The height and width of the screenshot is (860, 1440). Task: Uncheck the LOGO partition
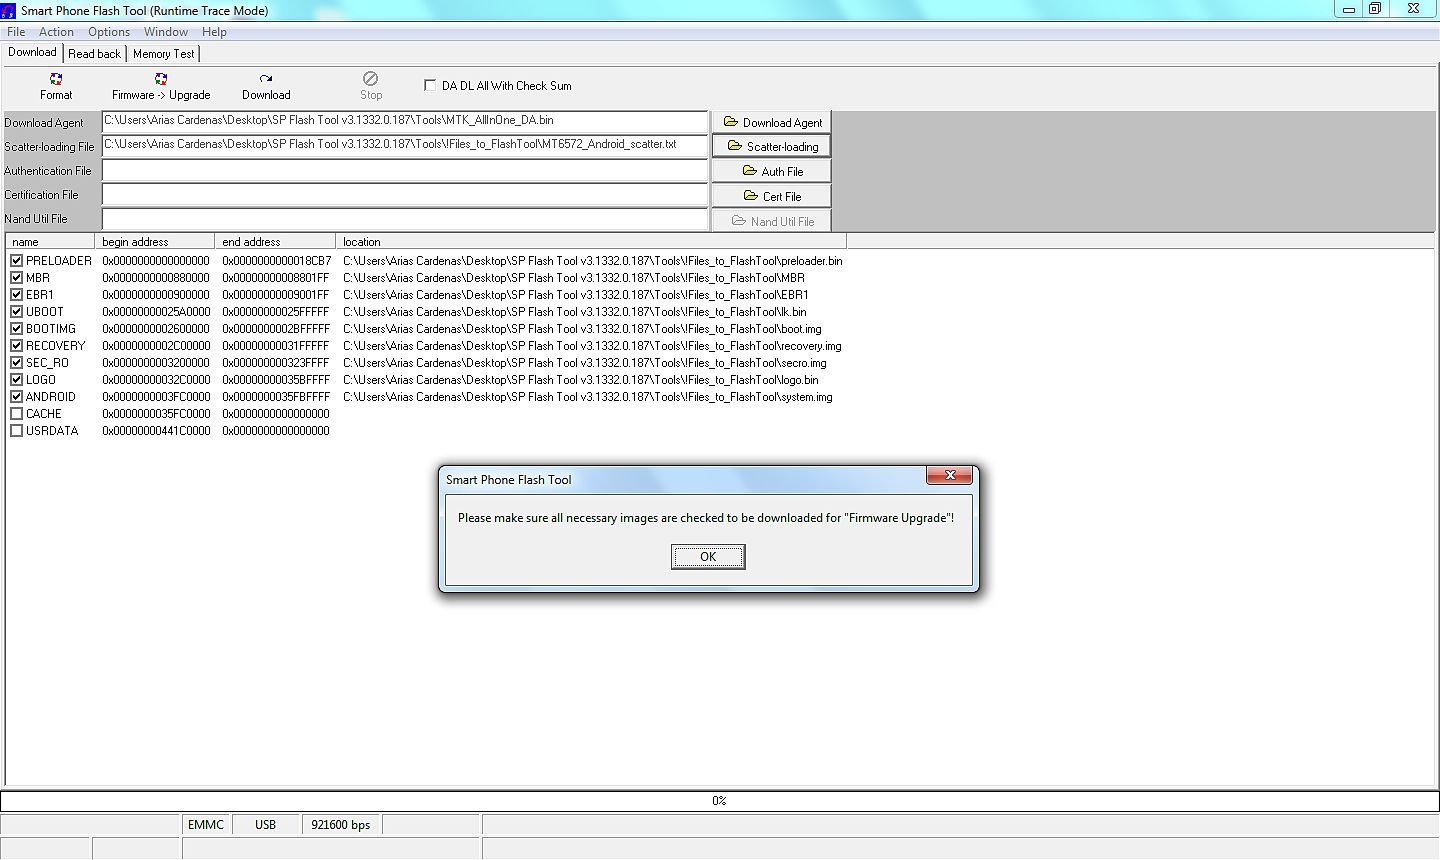click(x=16, y=380)
